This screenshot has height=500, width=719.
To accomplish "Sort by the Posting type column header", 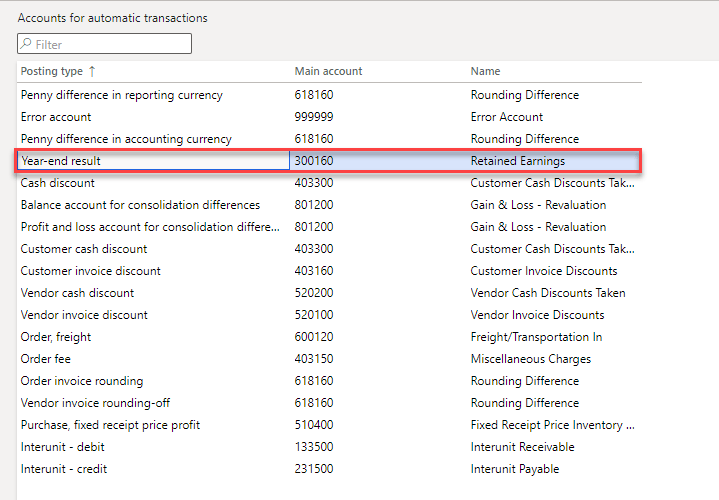I will click(x=51, y=71).
